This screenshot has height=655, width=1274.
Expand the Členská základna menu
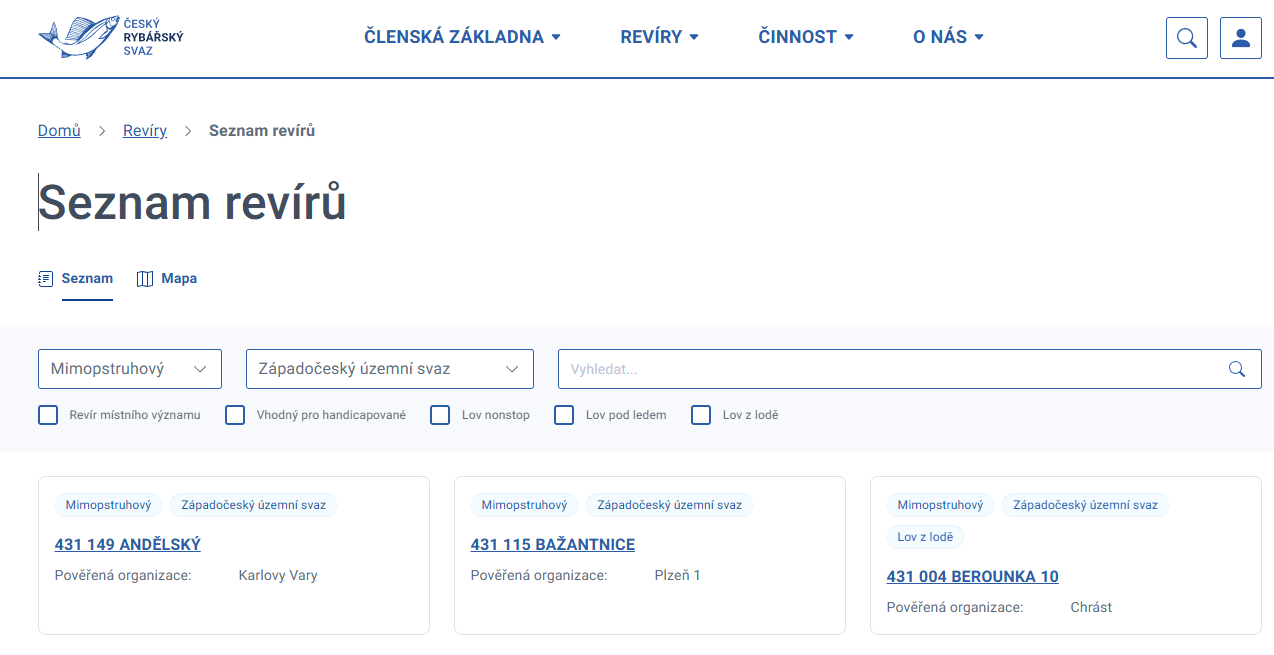click(462, 37)
